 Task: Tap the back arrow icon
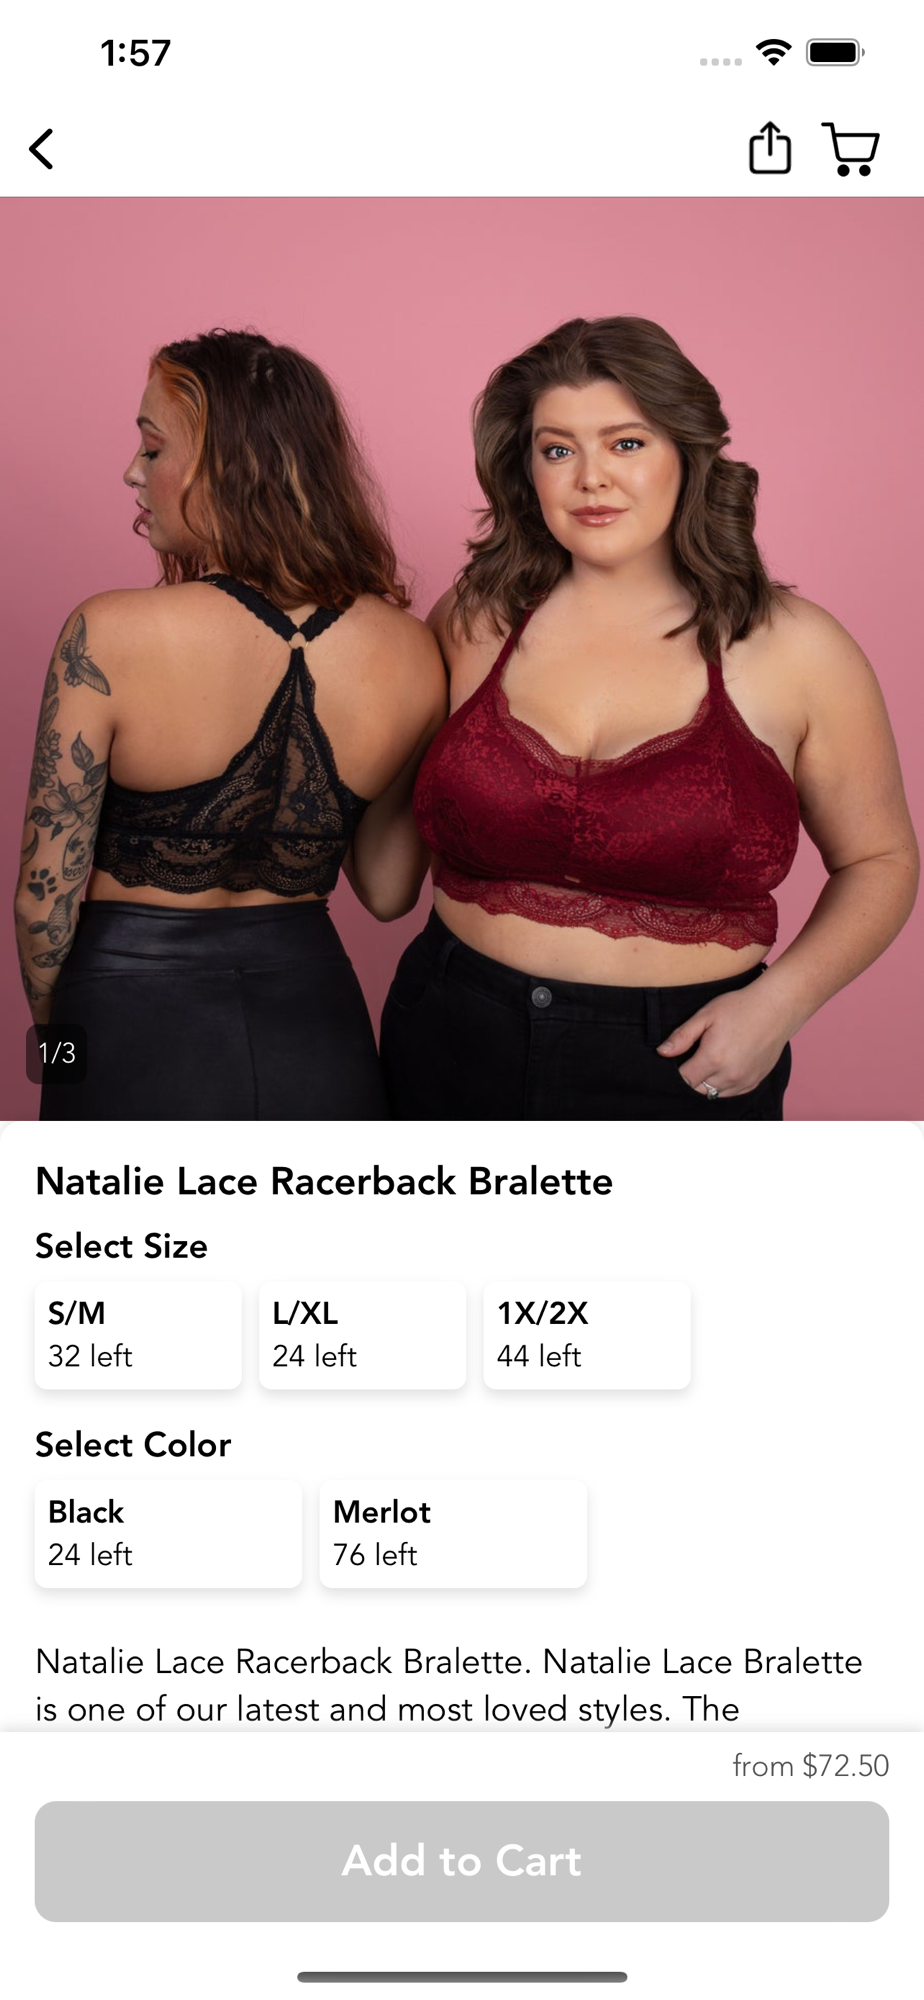[41, 150]
